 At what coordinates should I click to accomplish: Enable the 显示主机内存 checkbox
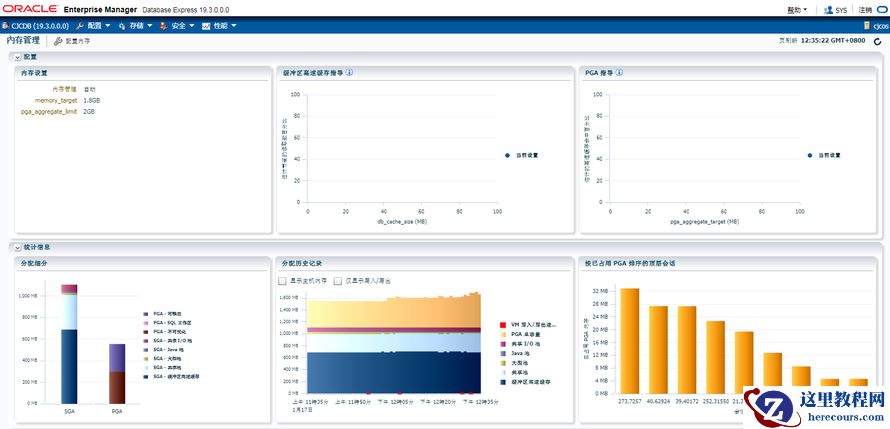click(282, 281)
